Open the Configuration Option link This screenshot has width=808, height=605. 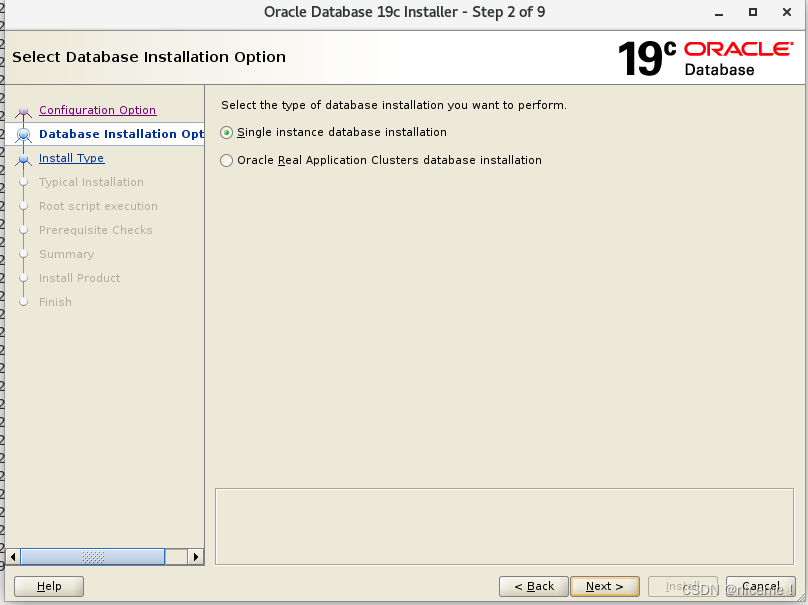[97, 110]
